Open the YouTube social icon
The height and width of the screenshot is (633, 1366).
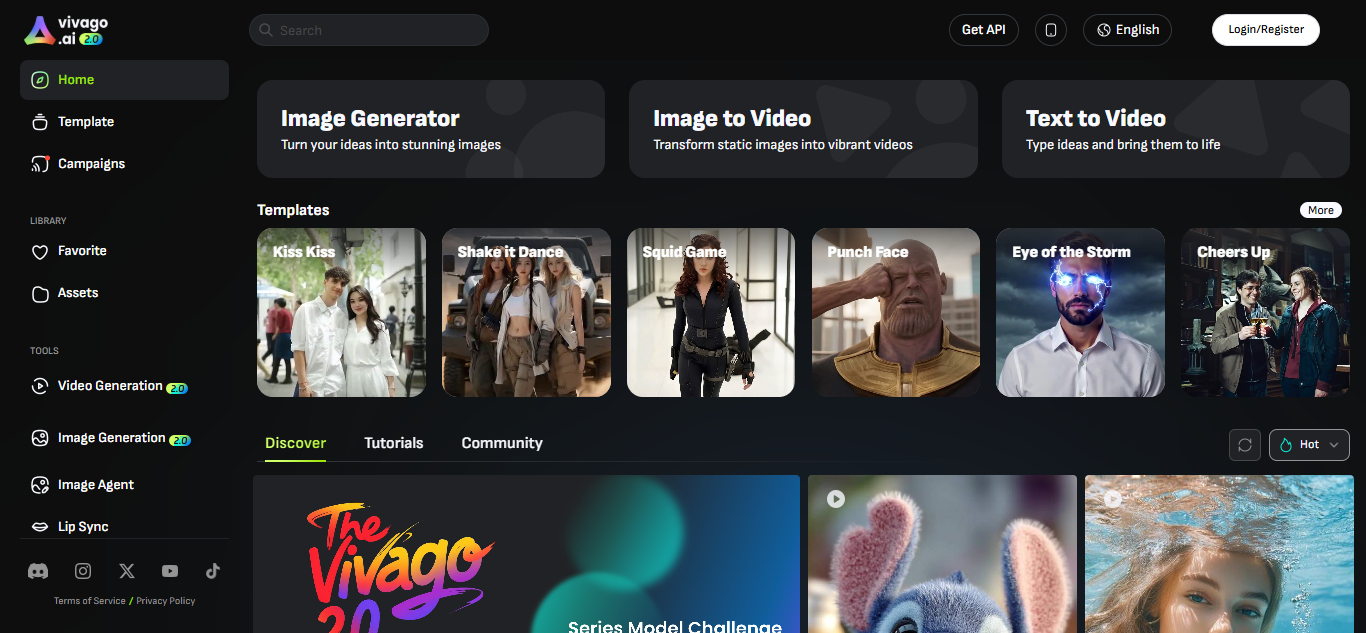170,571
